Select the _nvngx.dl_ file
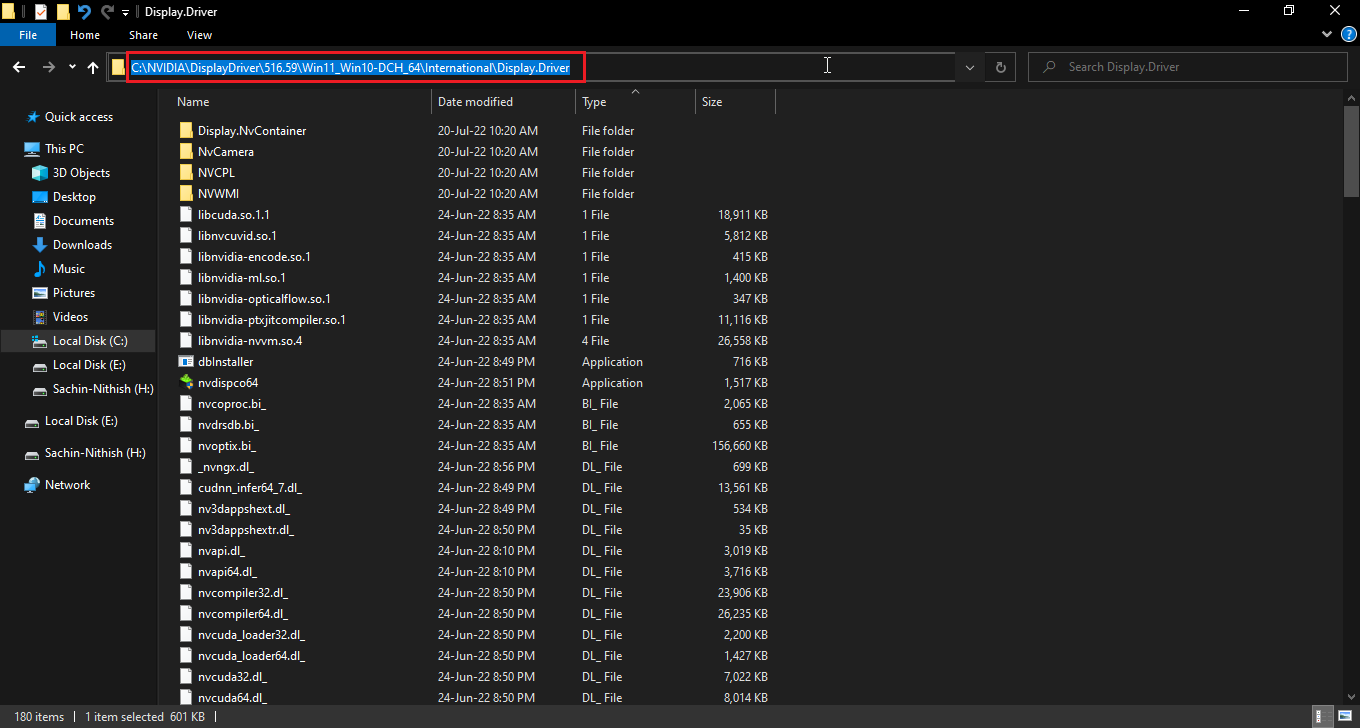The height and width of the screenshot is (728, 1360). [x=226, y=467]
